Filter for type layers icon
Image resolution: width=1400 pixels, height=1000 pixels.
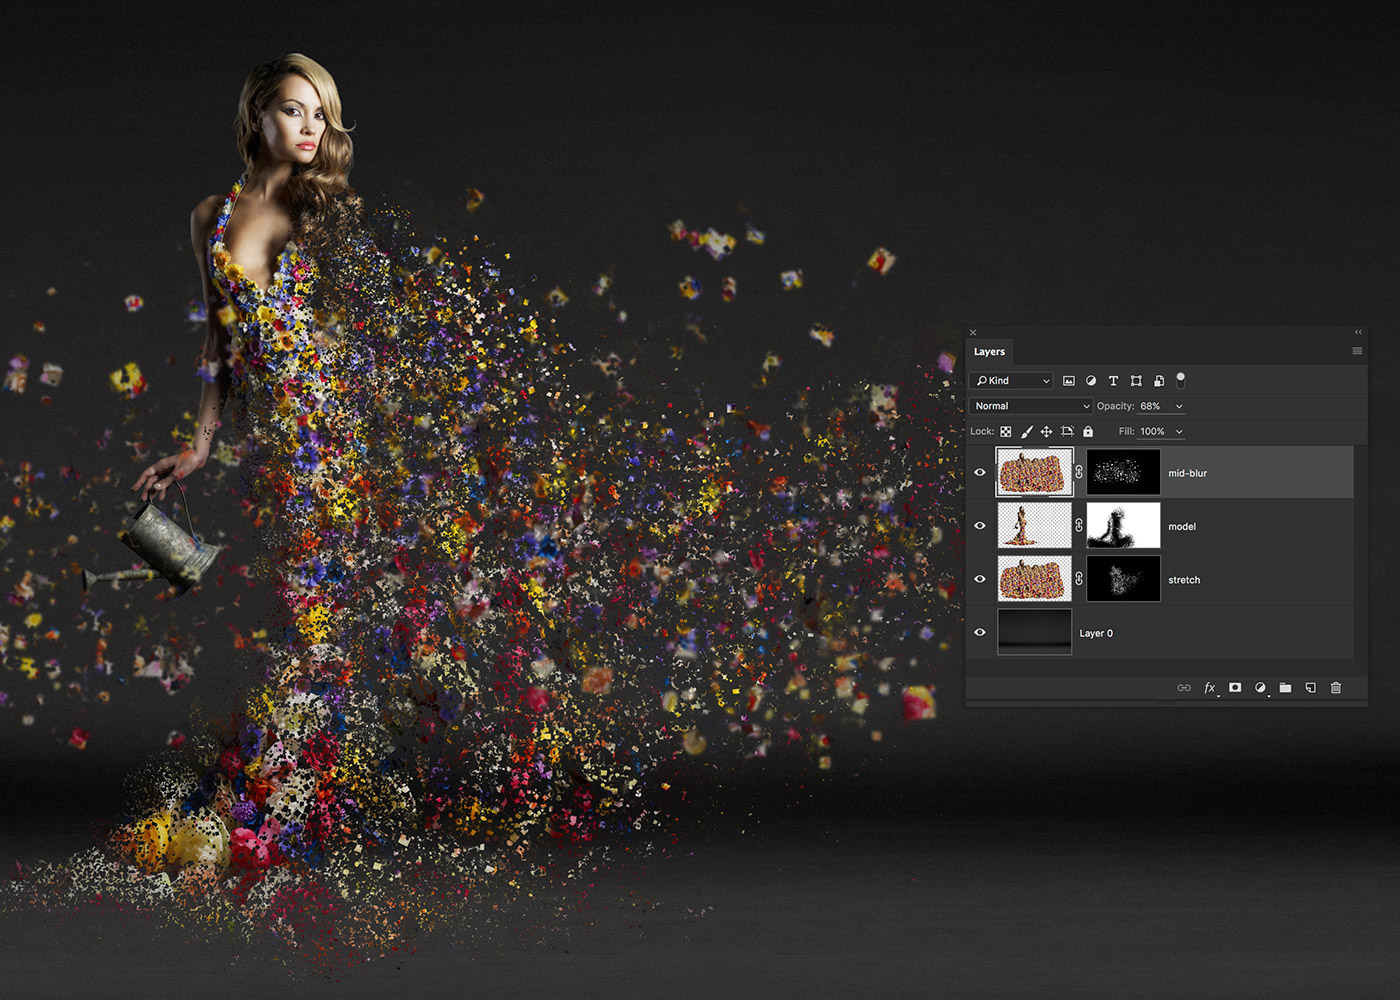click(x=1113, y=381)
